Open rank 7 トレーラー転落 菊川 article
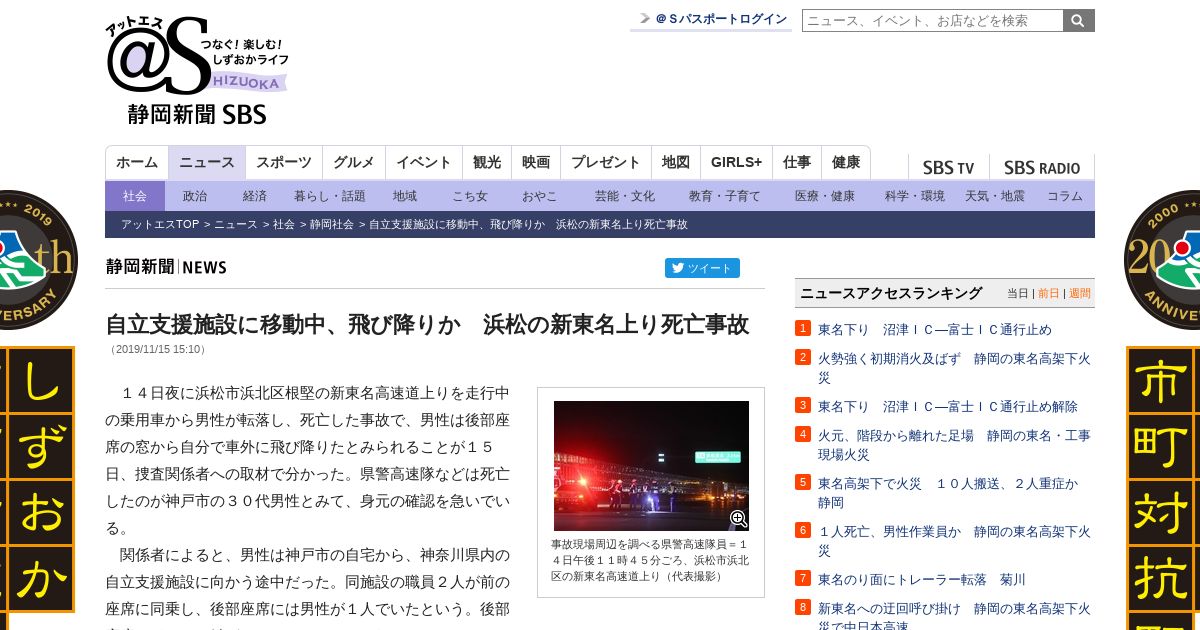The image size is (1200, 630). (922, 579)
